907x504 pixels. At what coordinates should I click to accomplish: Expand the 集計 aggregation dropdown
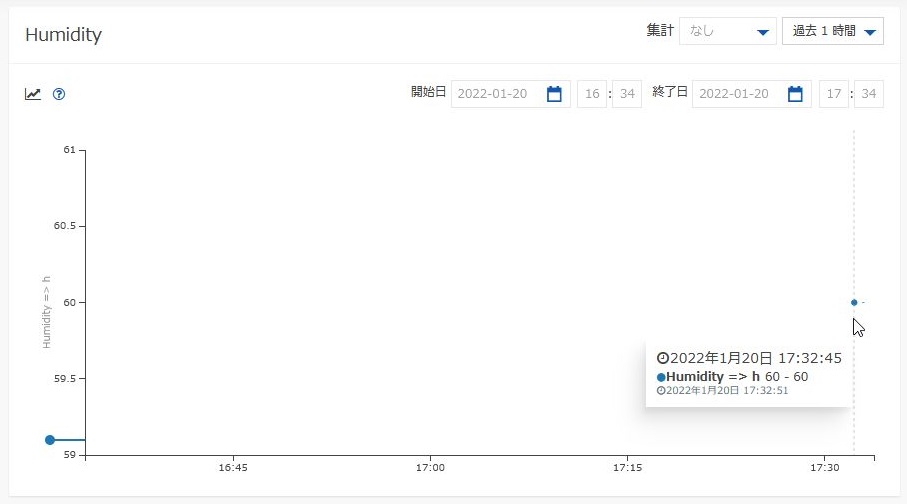[728, 31]
